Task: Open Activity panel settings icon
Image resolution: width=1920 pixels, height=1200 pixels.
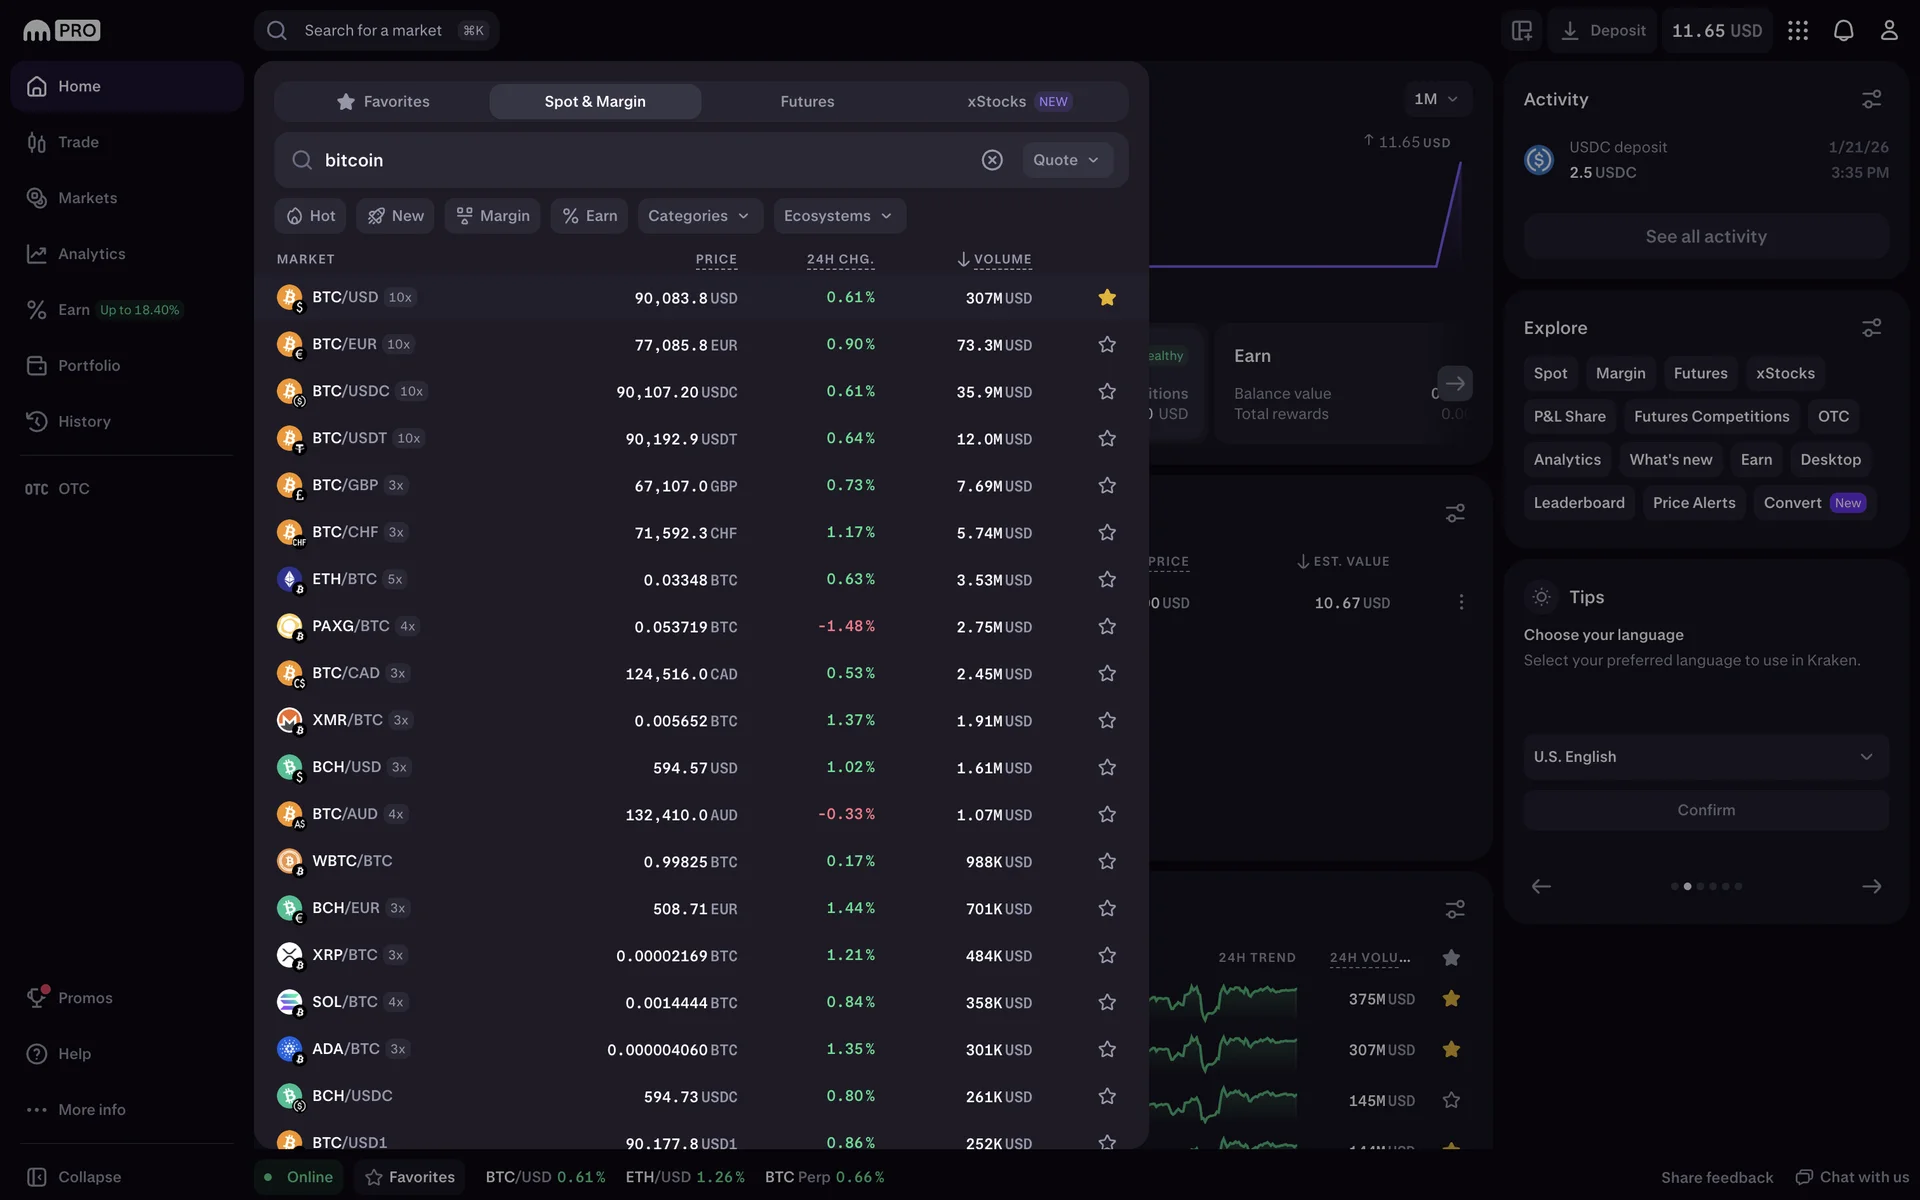Action: [x=1871, y=99]
